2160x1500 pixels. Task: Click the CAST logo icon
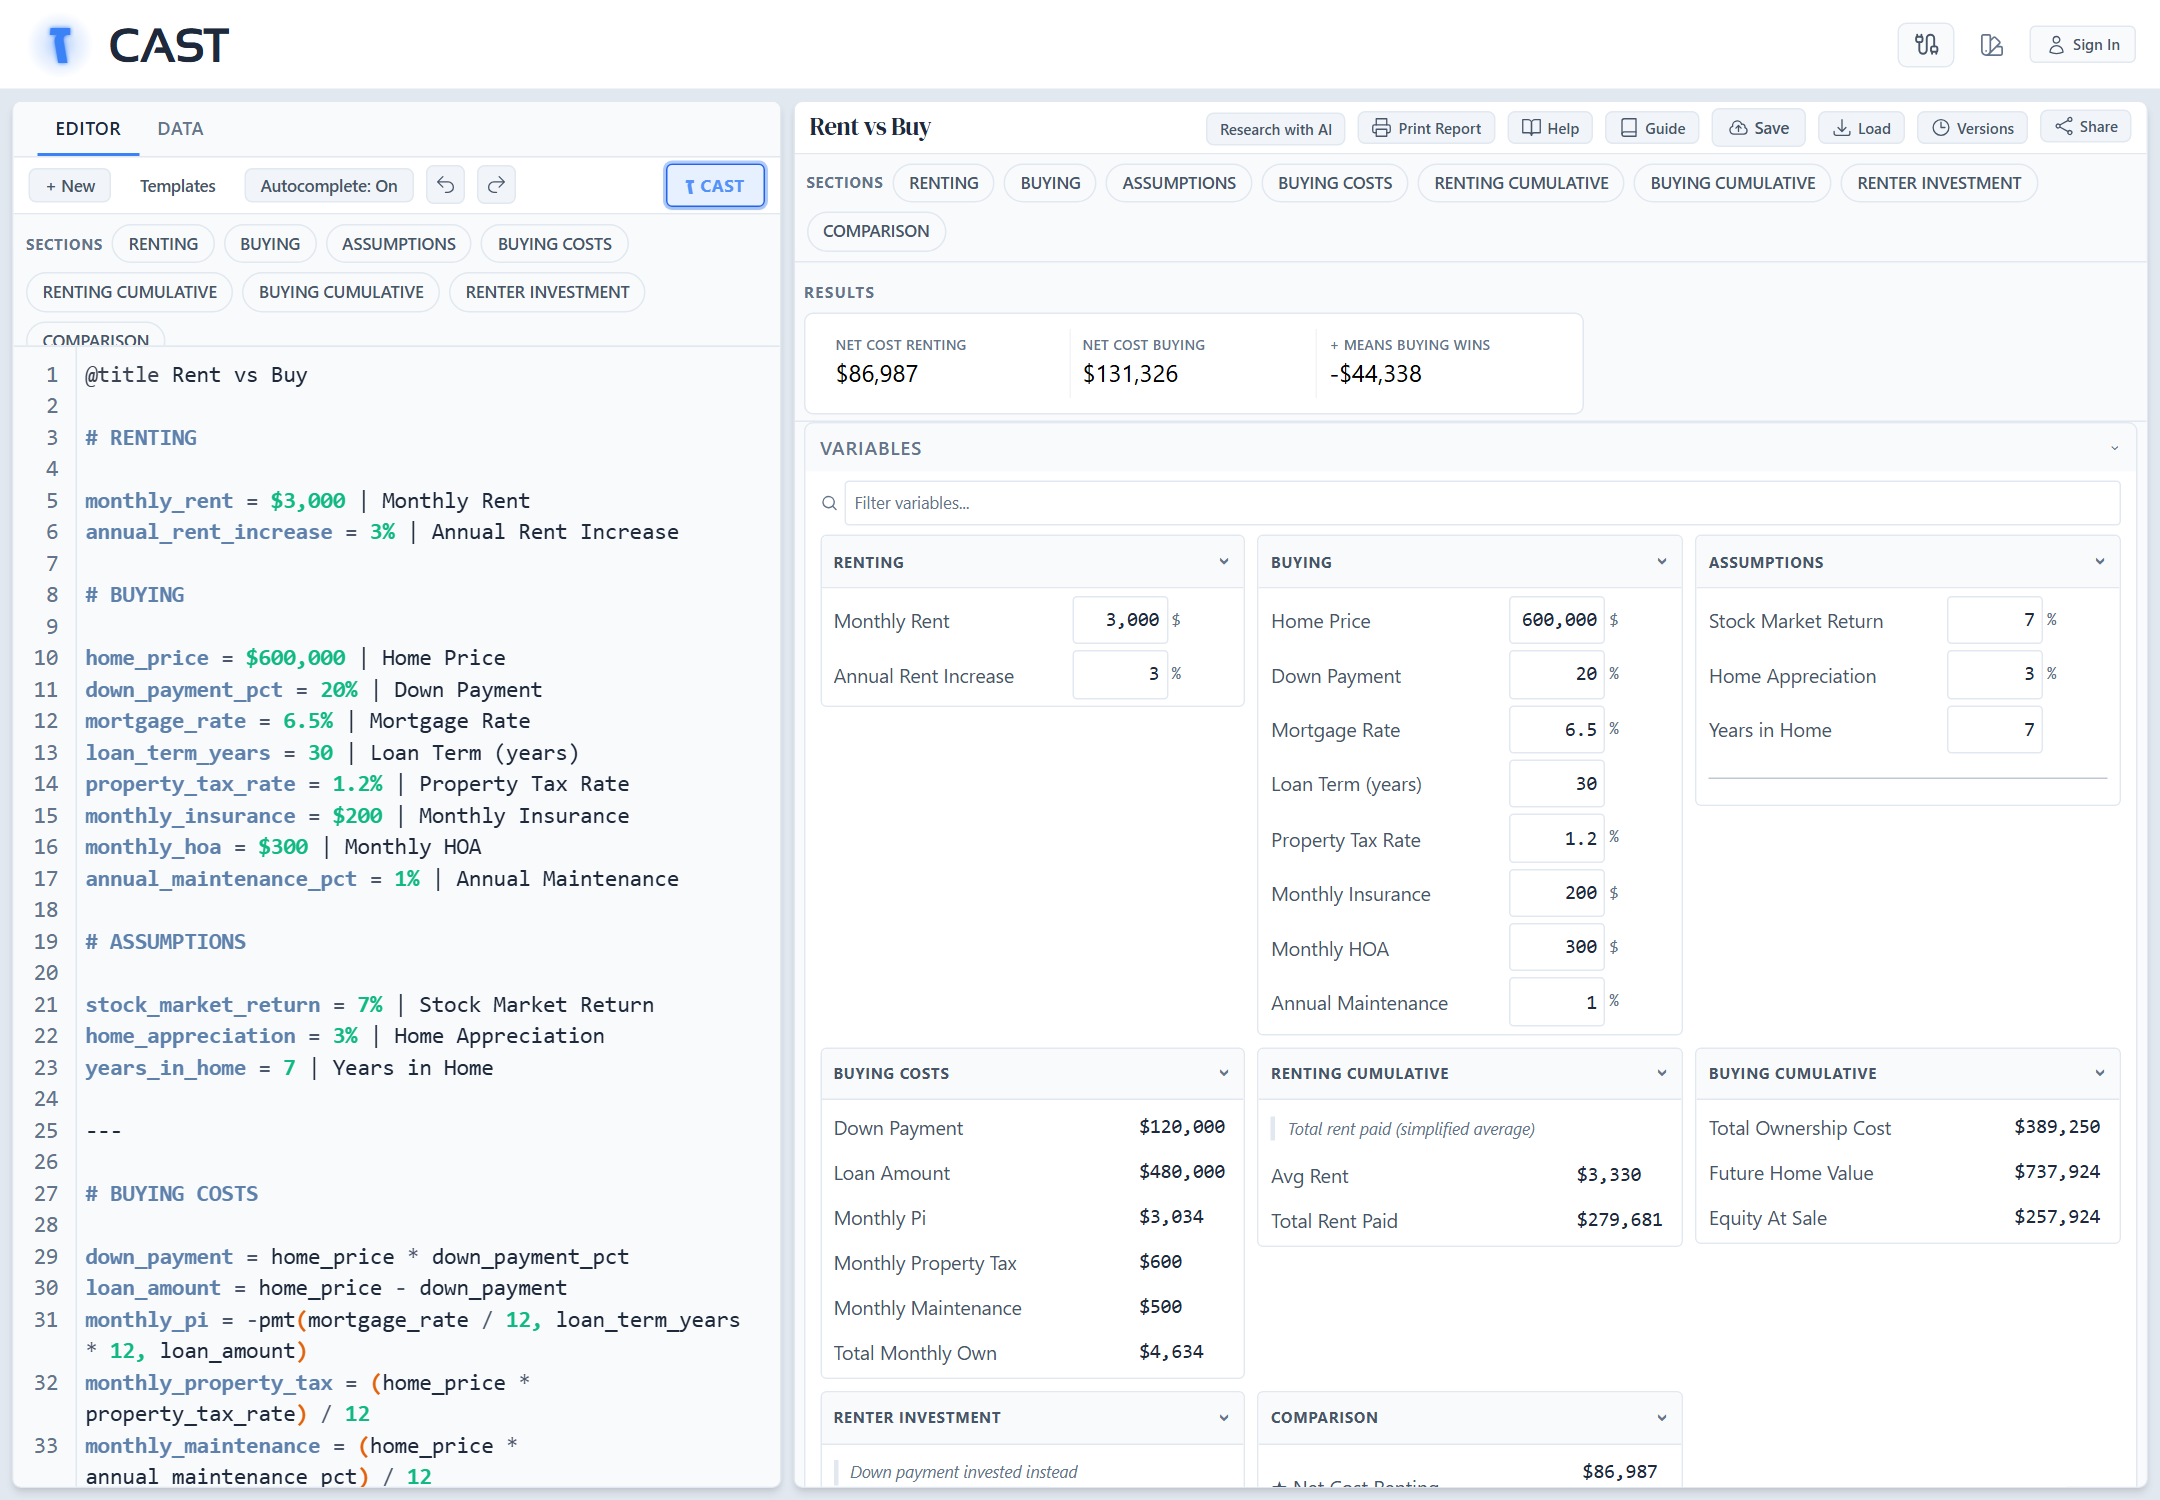pyautogui.click(x=61, y=45)
